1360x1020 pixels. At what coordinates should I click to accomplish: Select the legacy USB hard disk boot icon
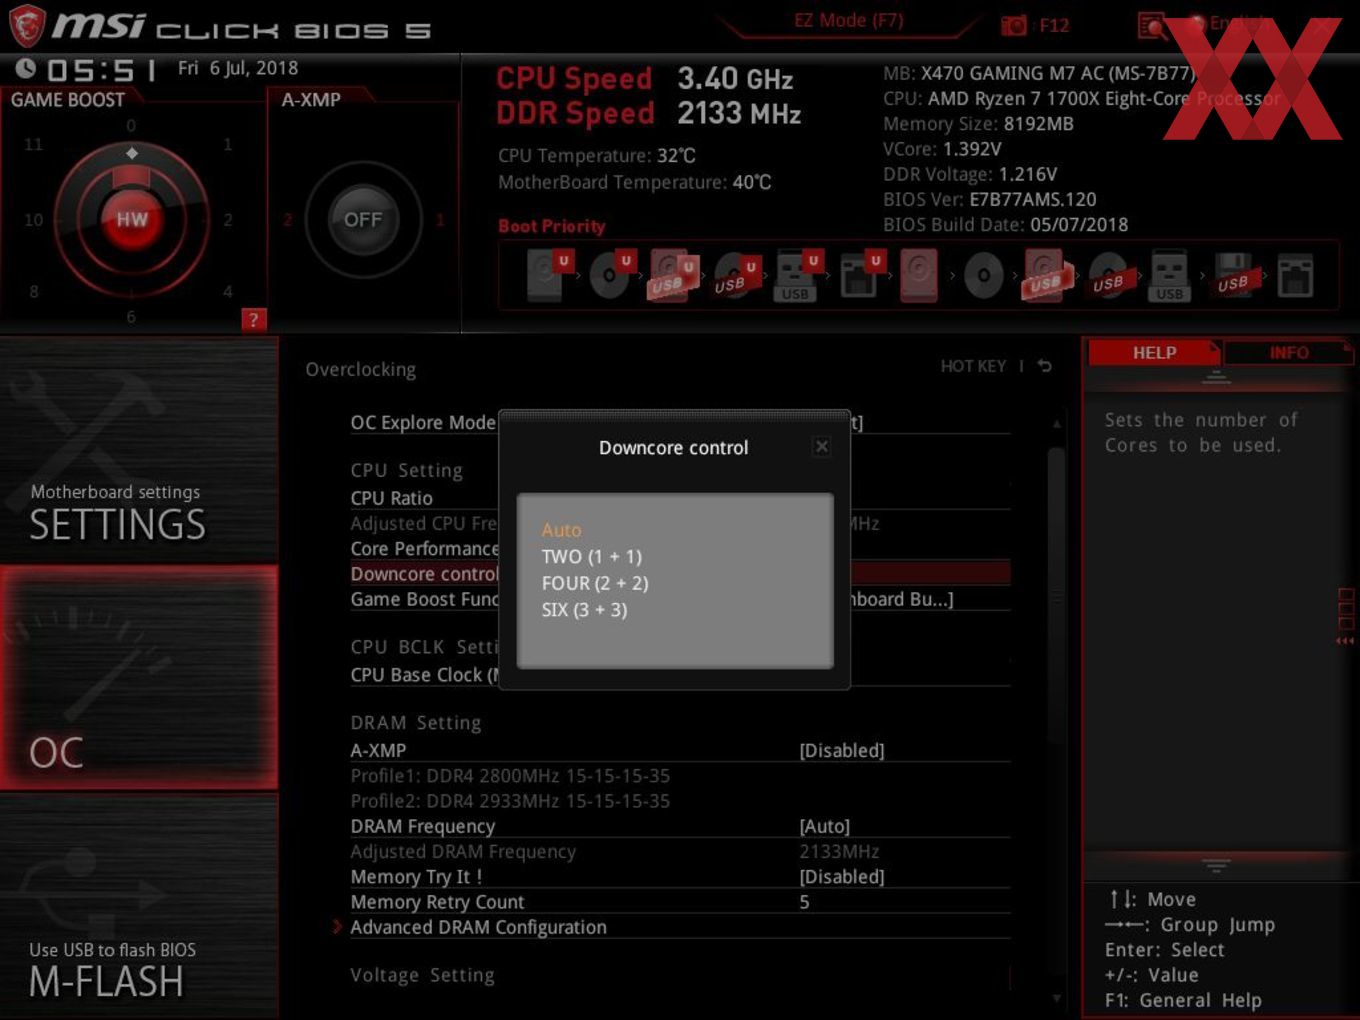(x=1046, y=276)
